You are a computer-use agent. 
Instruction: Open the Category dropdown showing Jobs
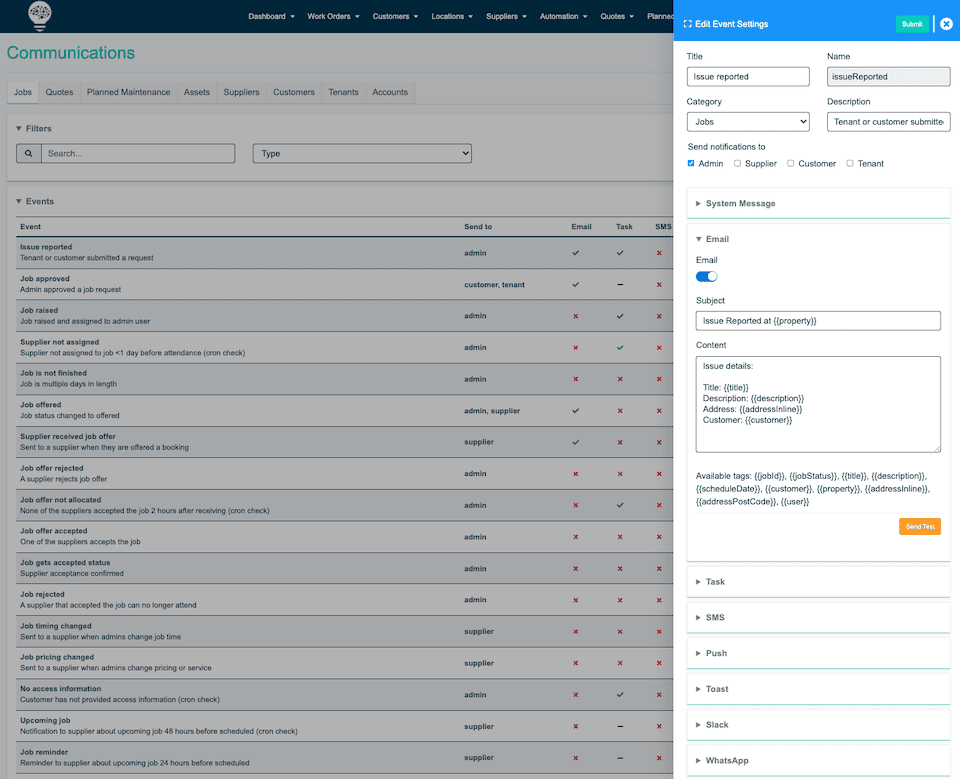748,120
